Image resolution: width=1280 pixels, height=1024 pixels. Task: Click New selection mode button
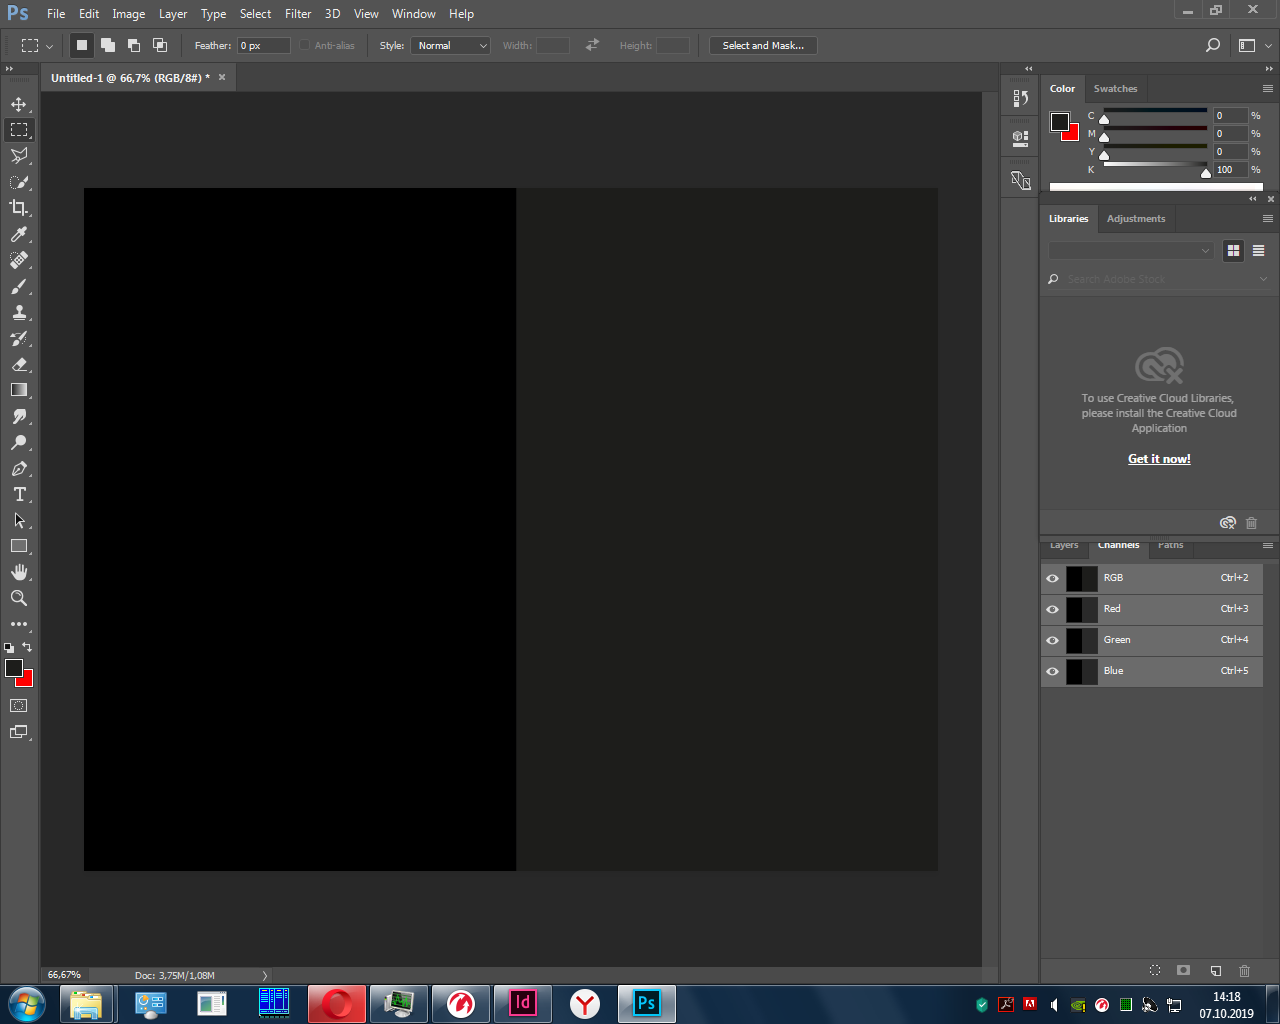(x=82, y=45)
